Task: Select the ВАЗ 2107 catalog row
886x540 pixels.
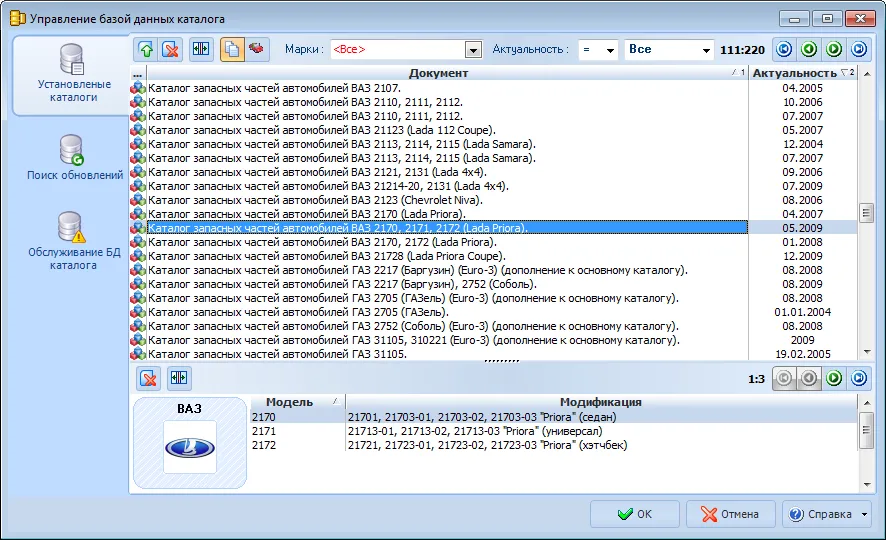Action: (448, 88)
